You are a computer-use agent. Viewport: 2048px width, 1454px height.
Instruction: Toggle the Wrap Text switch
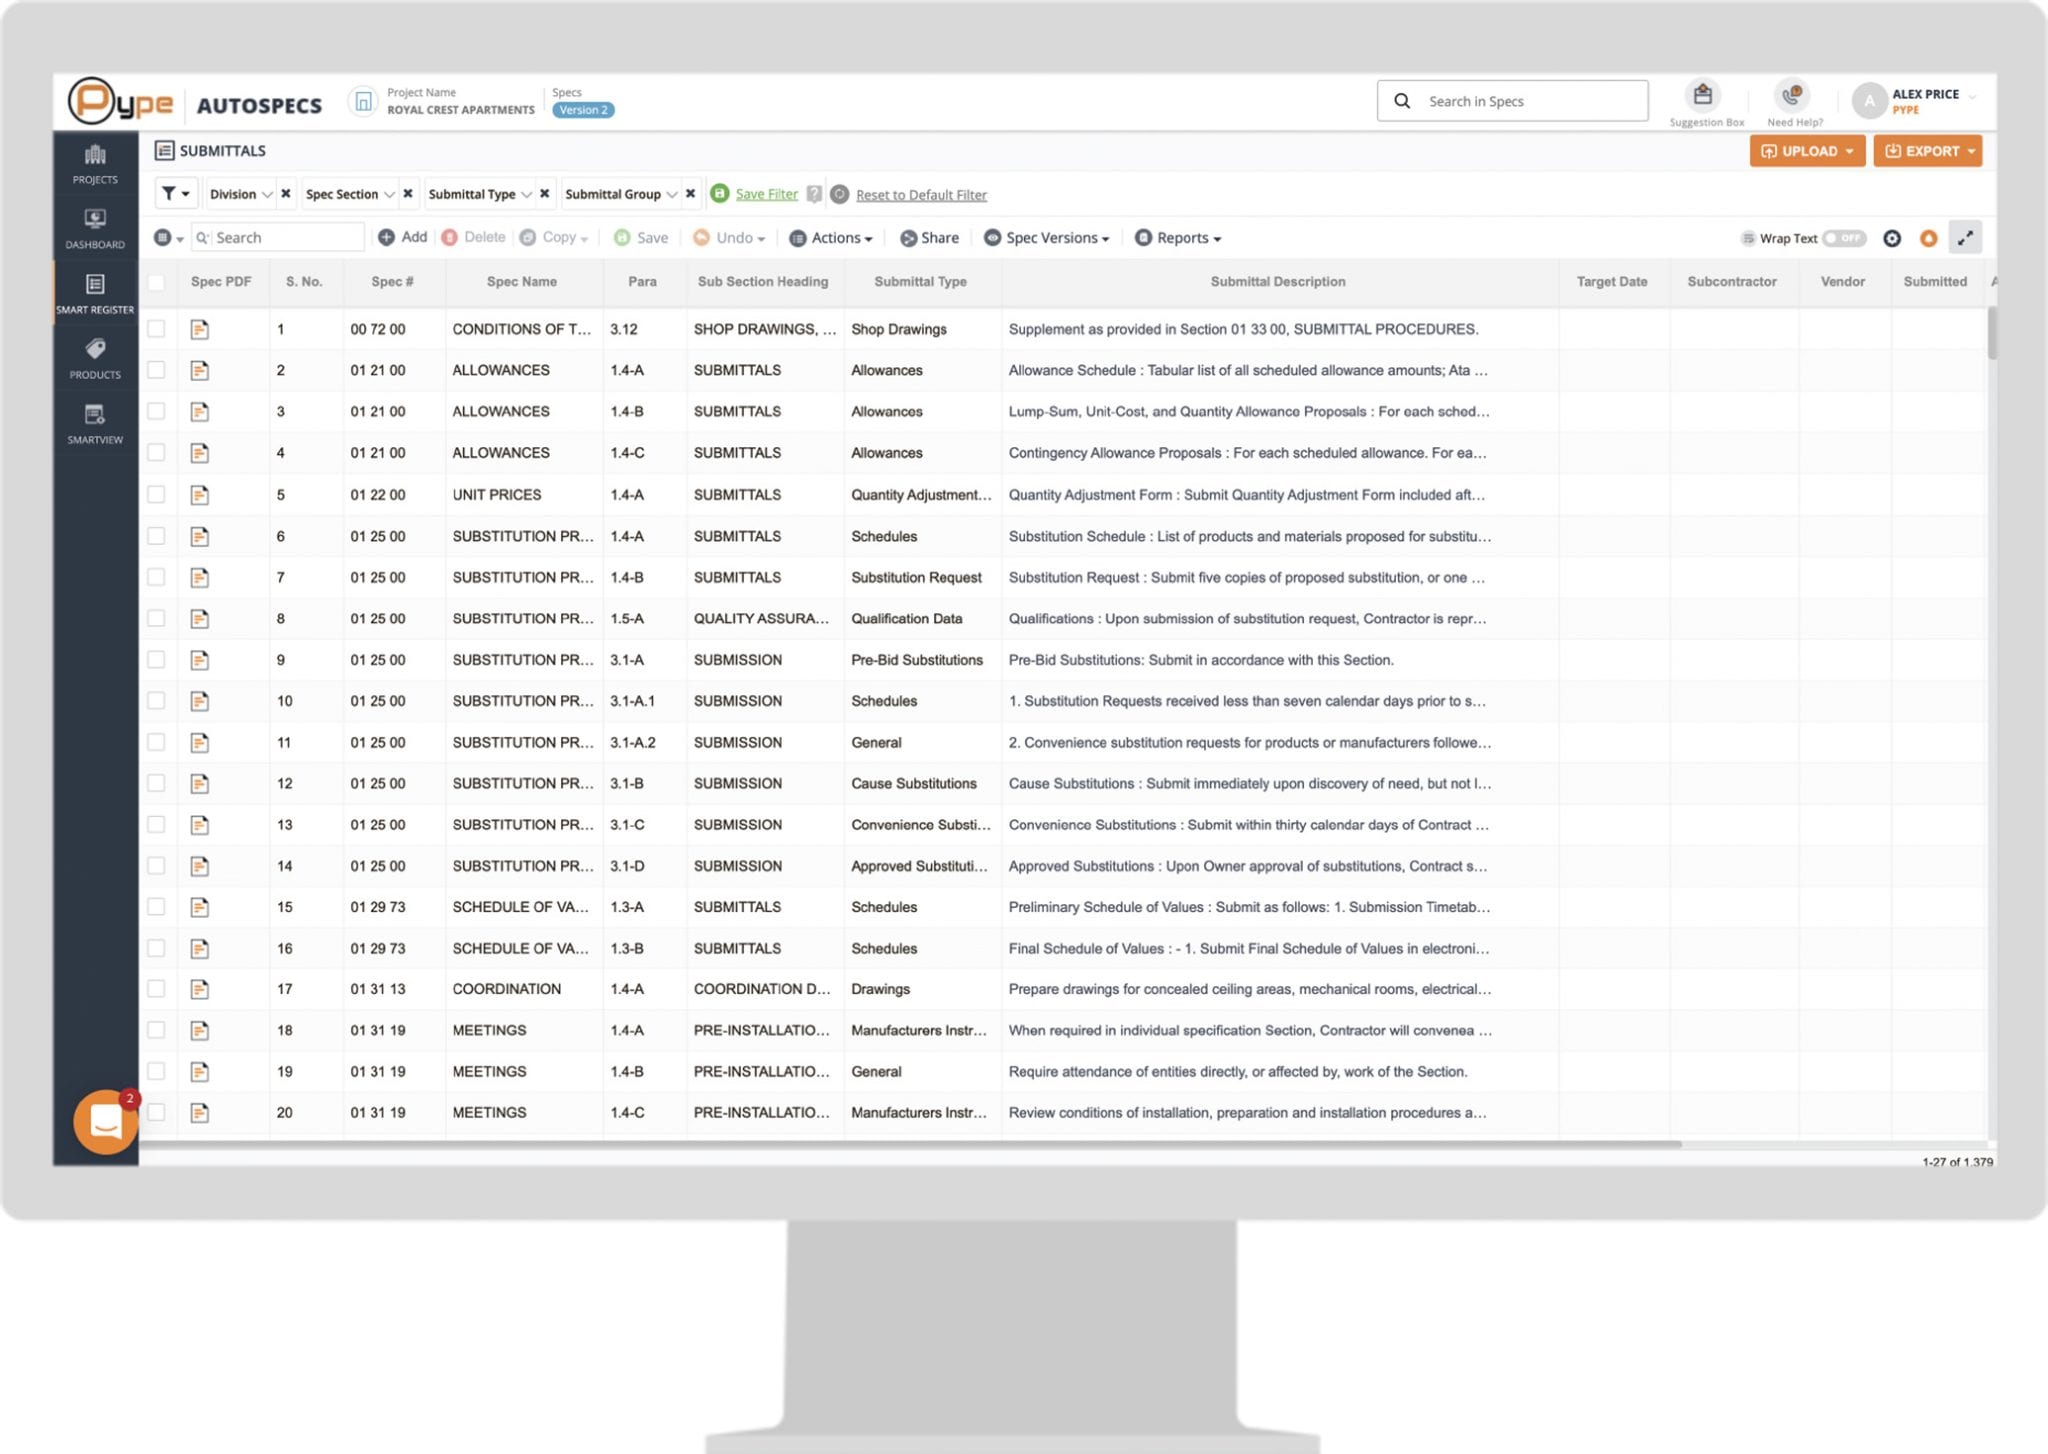(1844, 238)
